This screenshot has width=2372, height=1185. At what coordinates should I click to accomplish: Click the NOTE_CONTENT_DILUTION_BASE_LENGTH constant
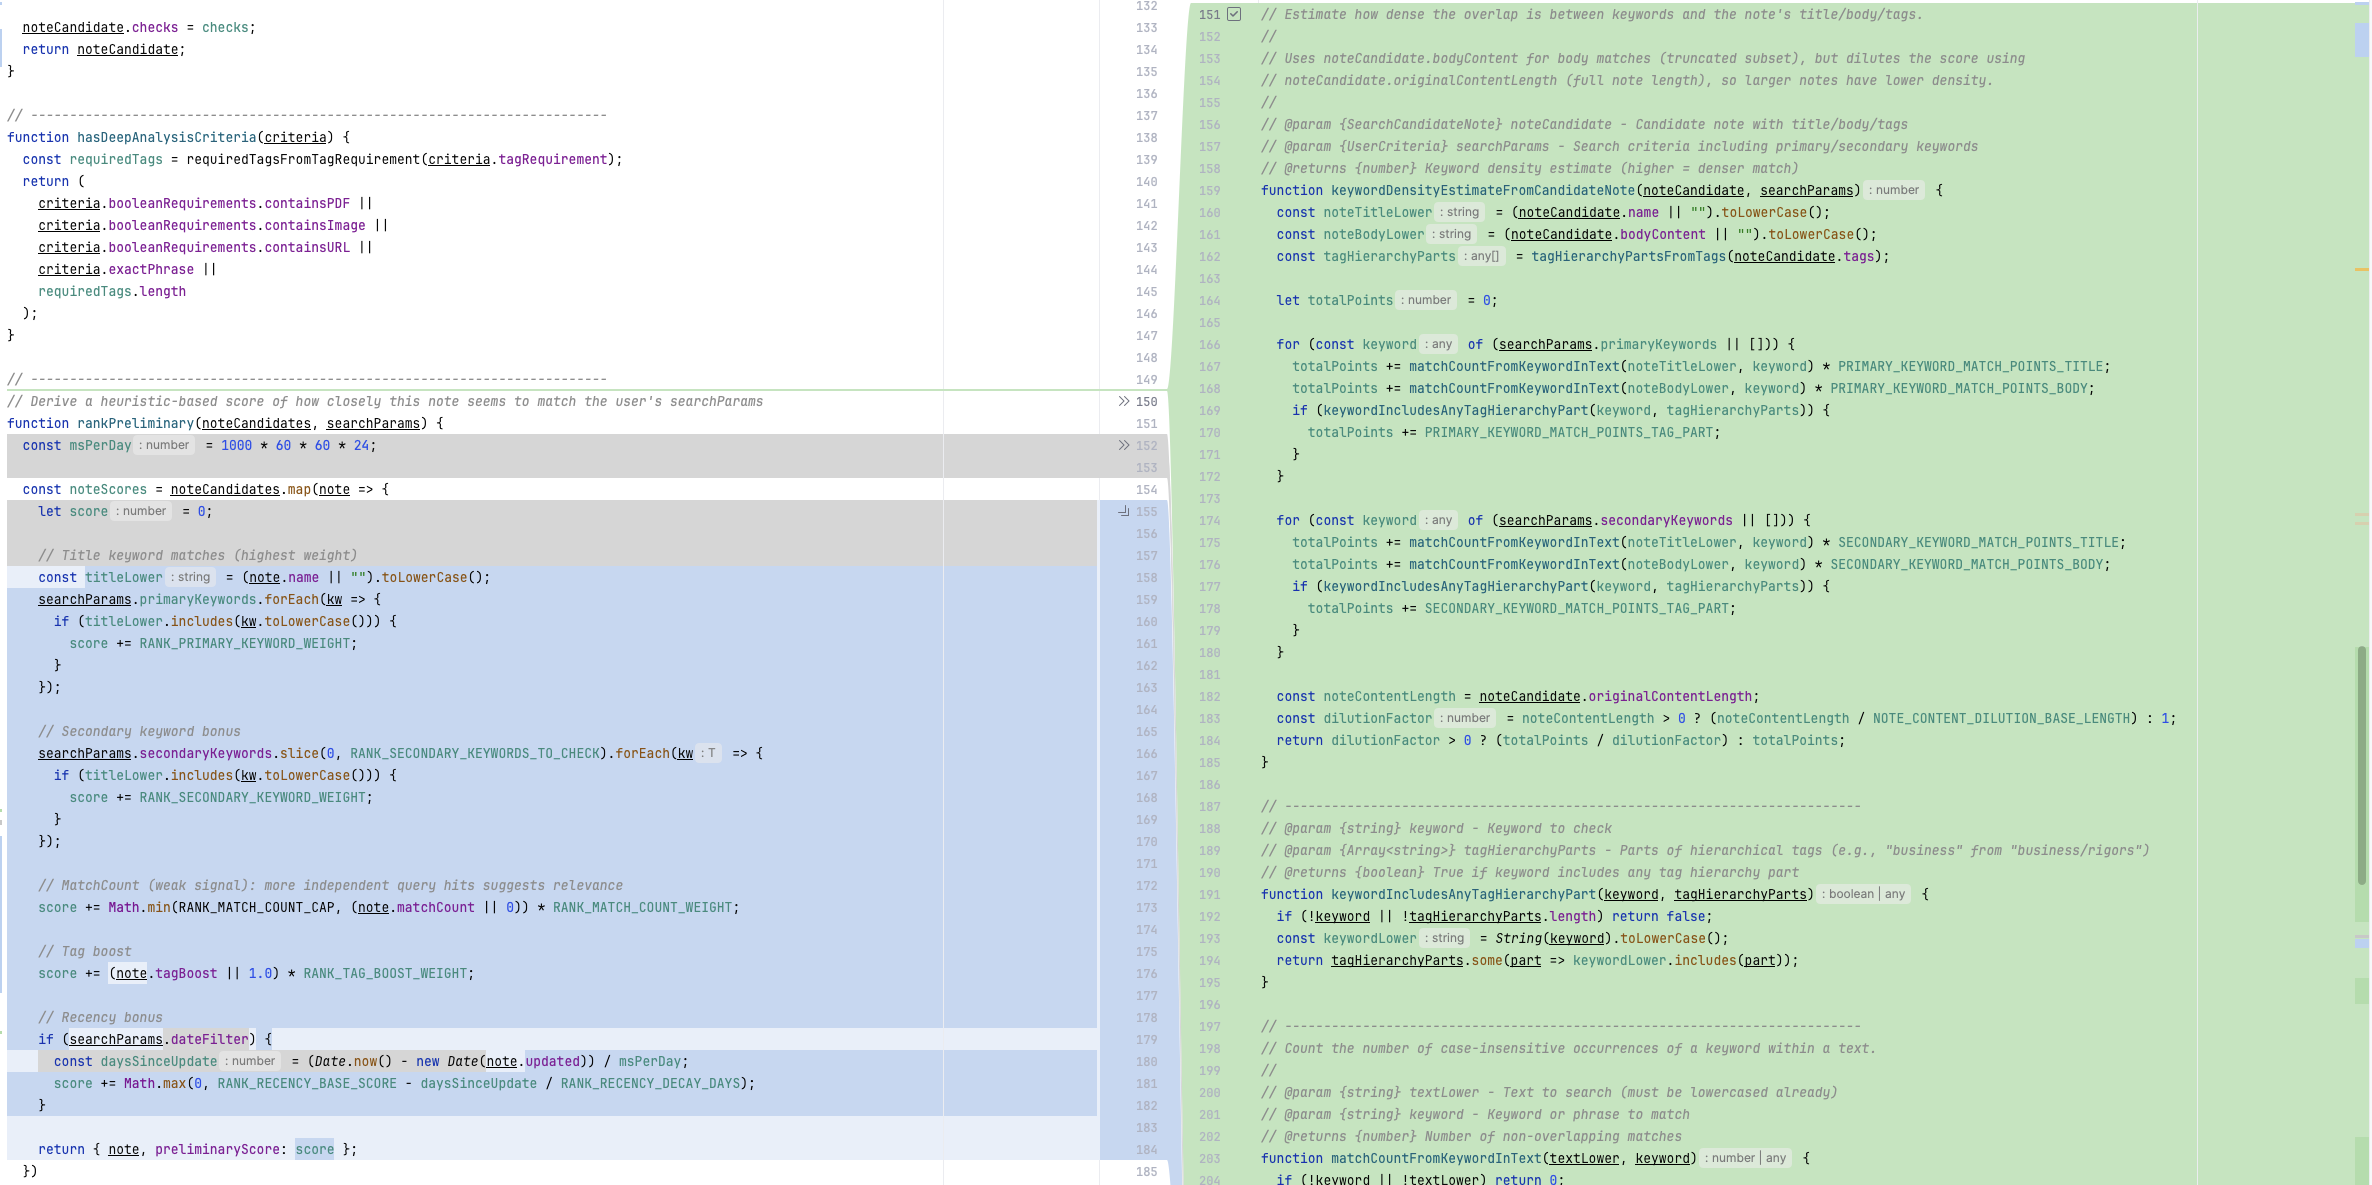coord(2001,718)
